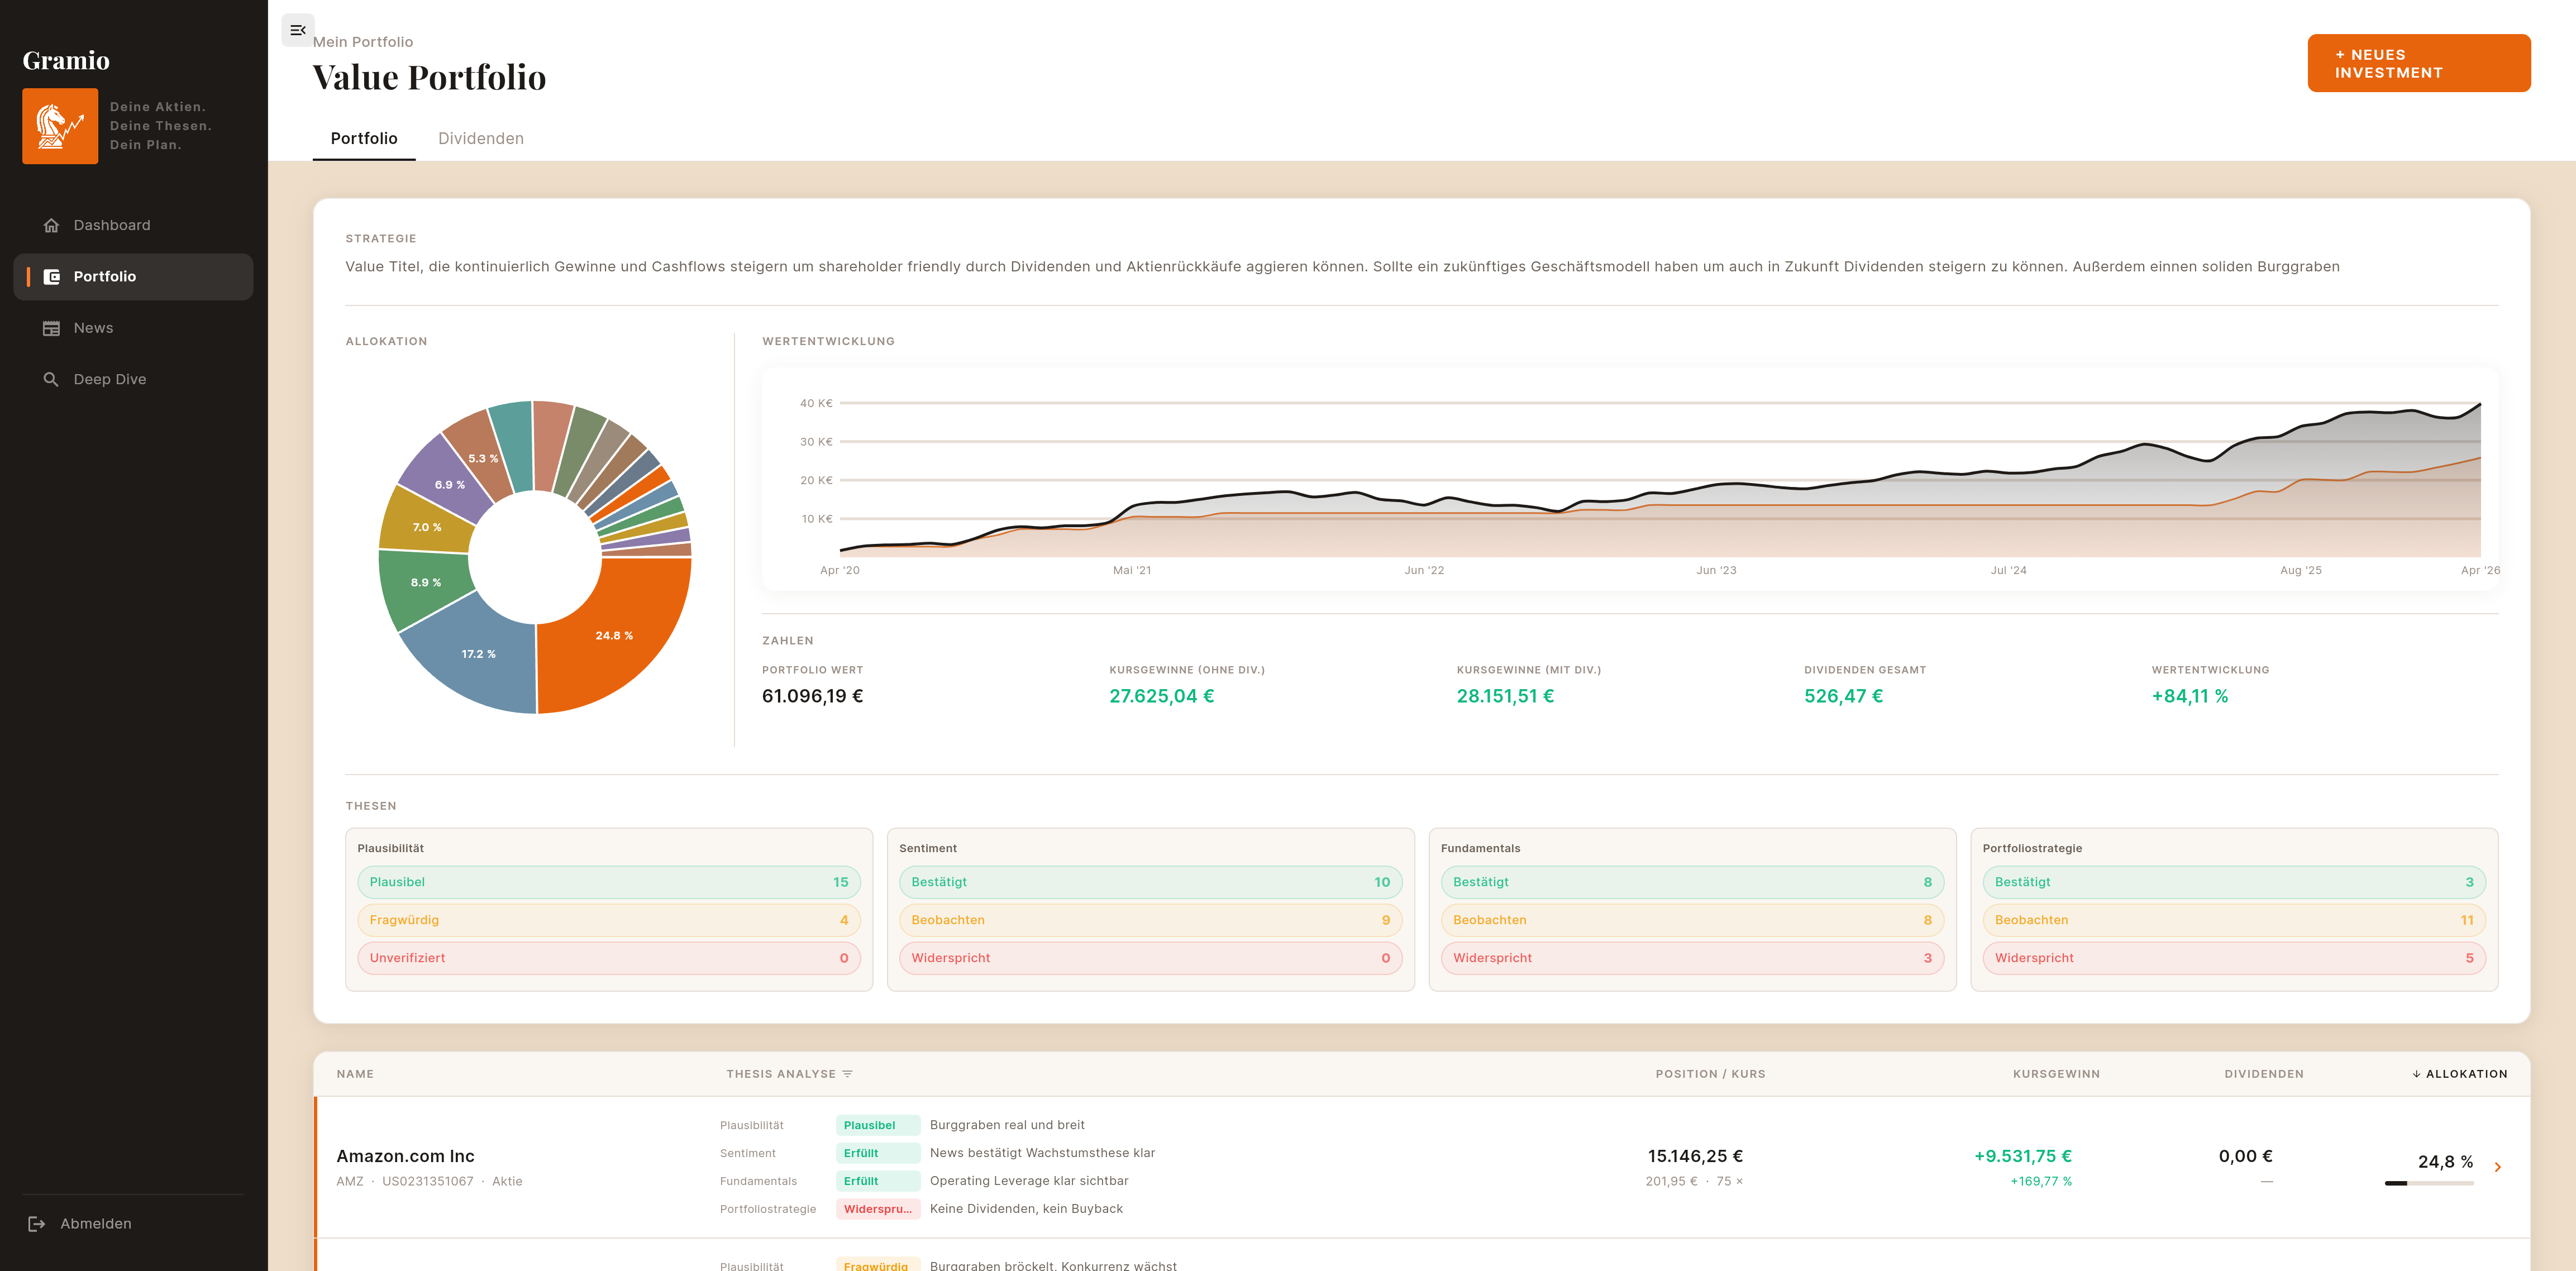This screenshot has height=1271, width=2576.
Task: Click Portfolio Wert value 61.096,19 €
Action: (x=812, y=696)
